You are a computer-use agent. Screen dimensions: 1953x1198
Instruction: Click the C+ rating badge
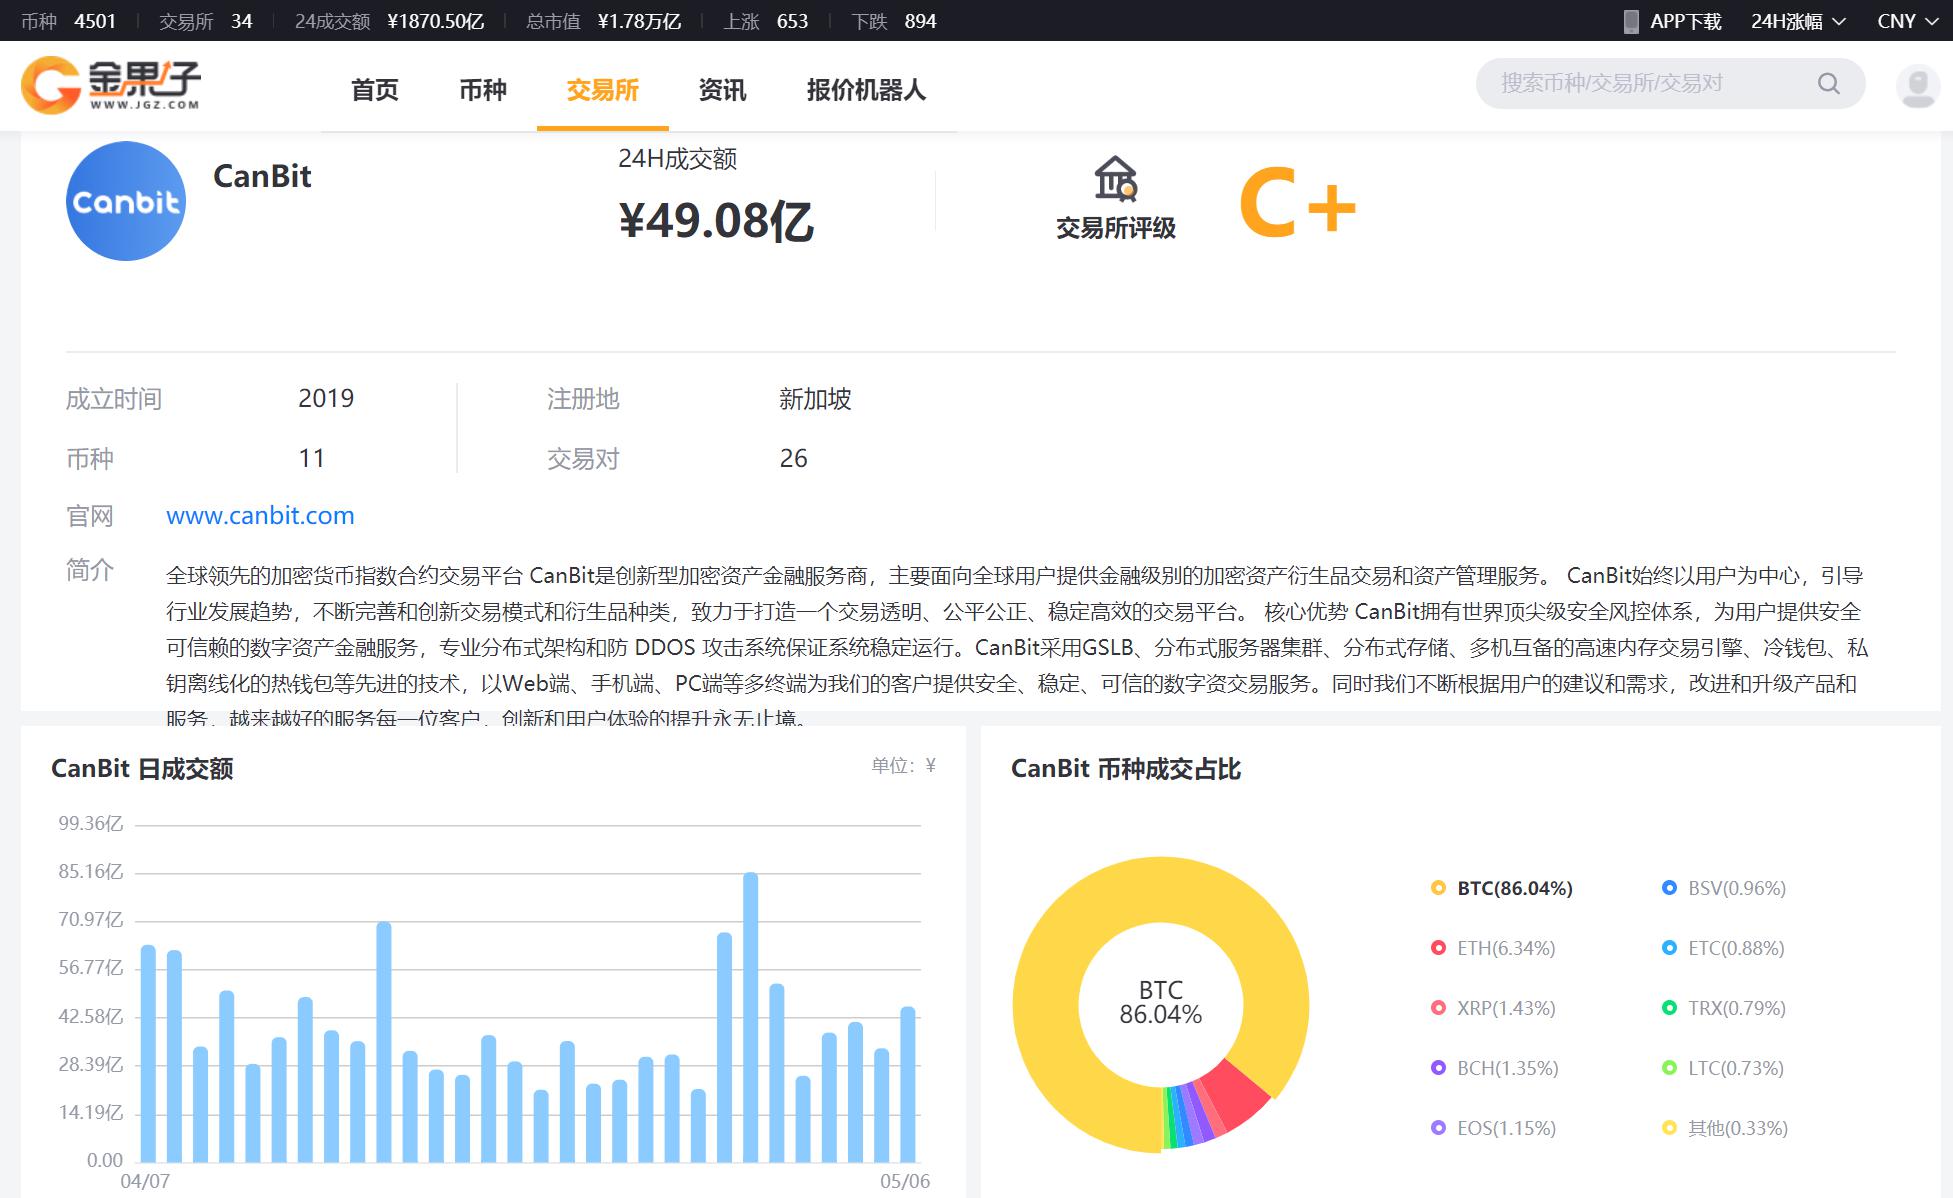tap(1297, 203)
